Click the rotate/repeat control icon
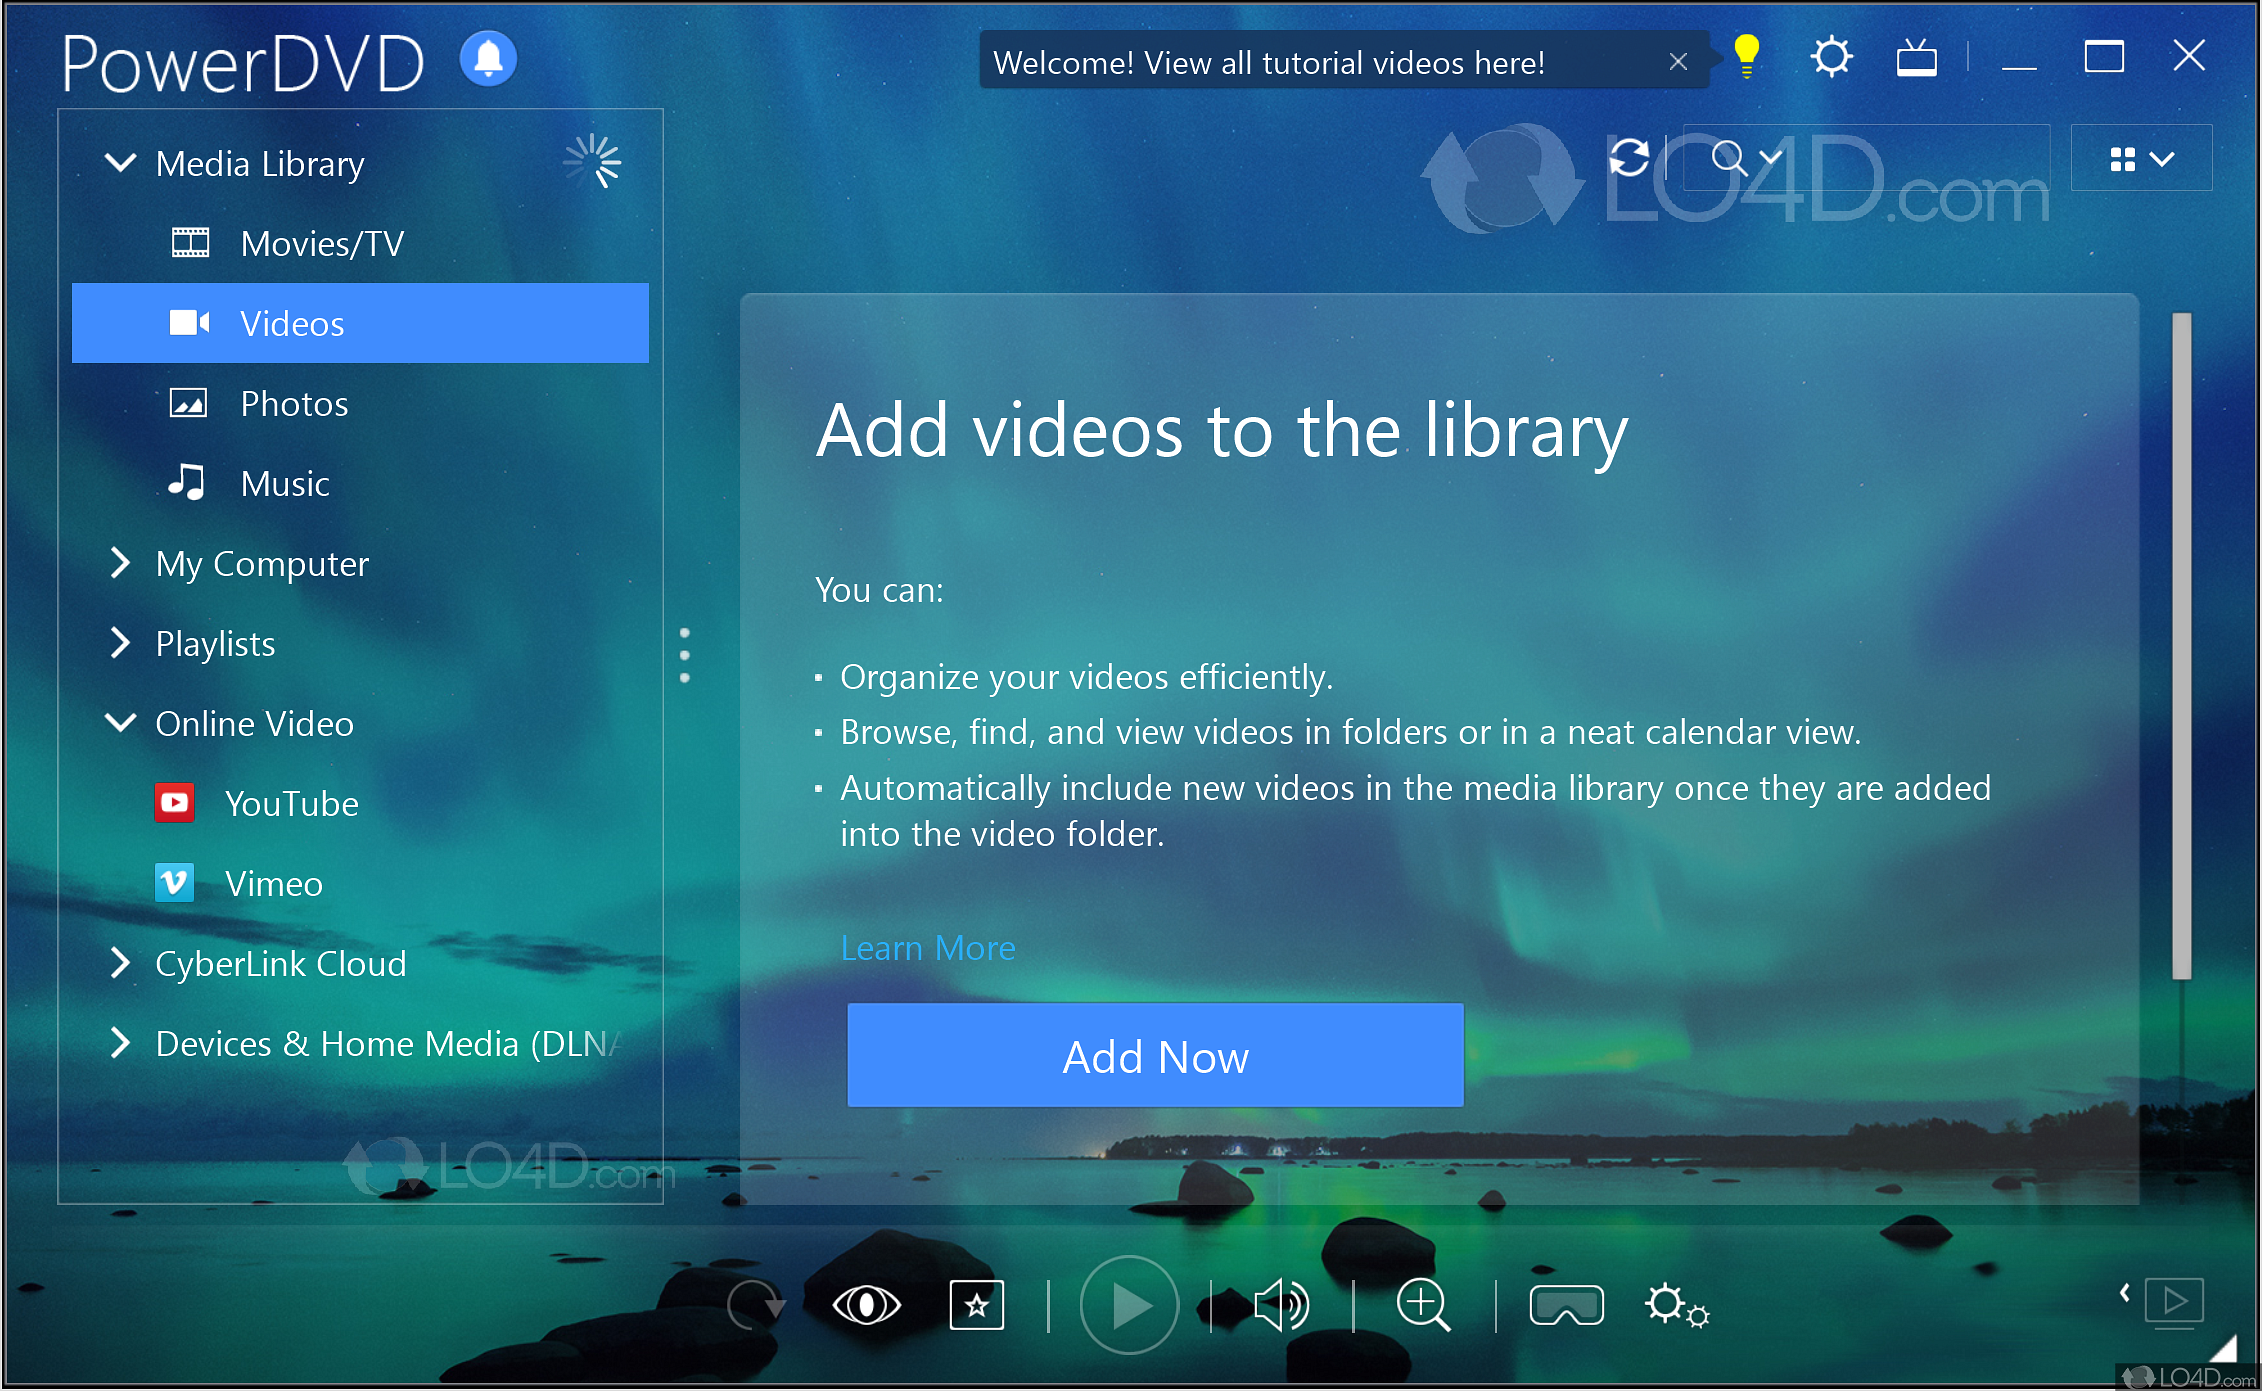This screenshot has width=2262, height=1391. pos(755,1304)
